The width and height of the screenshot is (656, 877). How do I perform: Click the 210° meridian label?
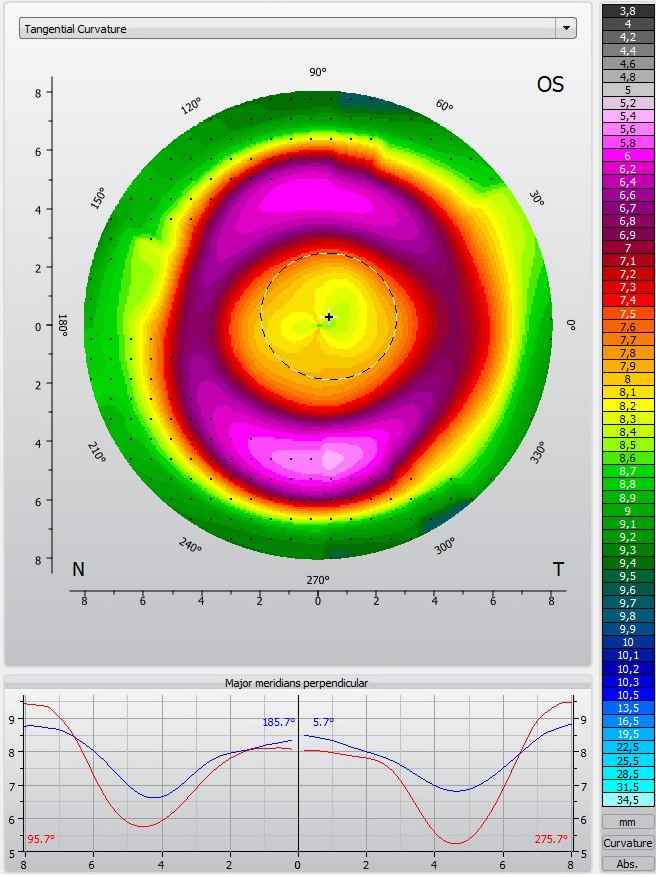point(97,452)
